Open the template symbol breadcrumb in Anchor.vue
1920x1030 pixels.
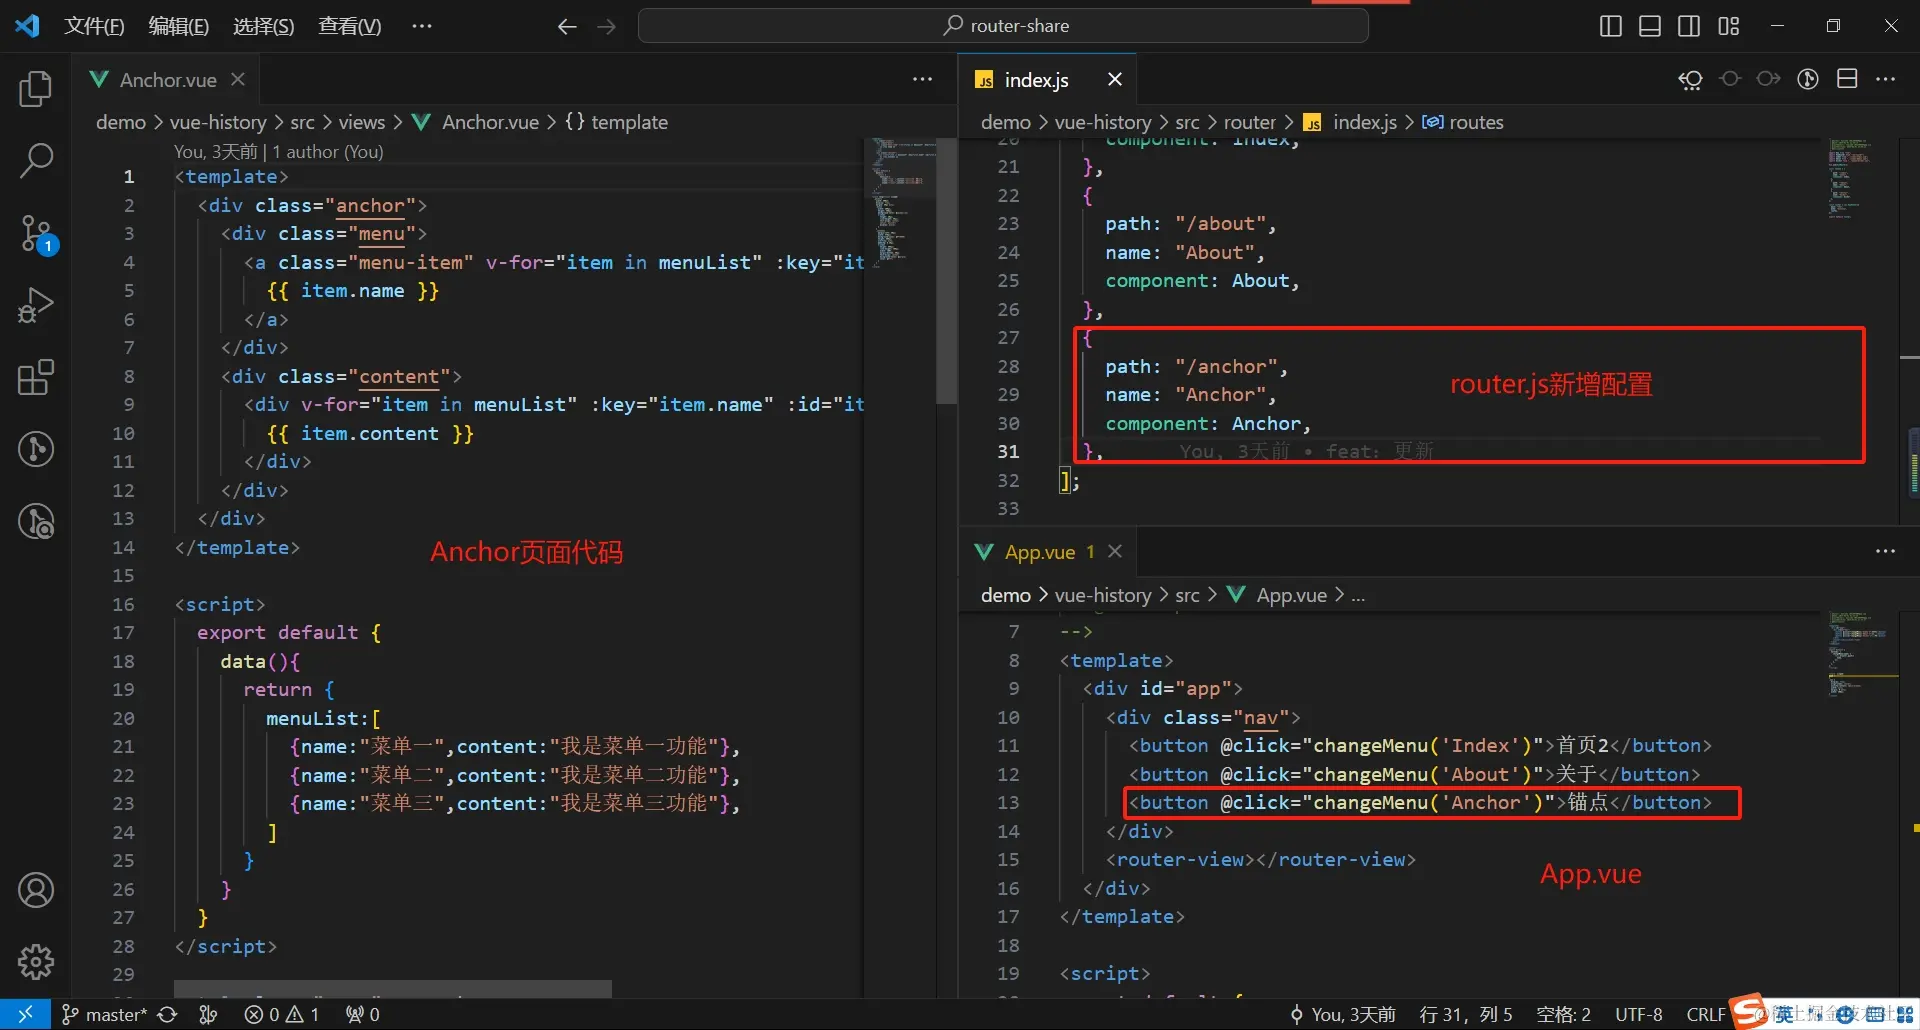coord(616,122)
